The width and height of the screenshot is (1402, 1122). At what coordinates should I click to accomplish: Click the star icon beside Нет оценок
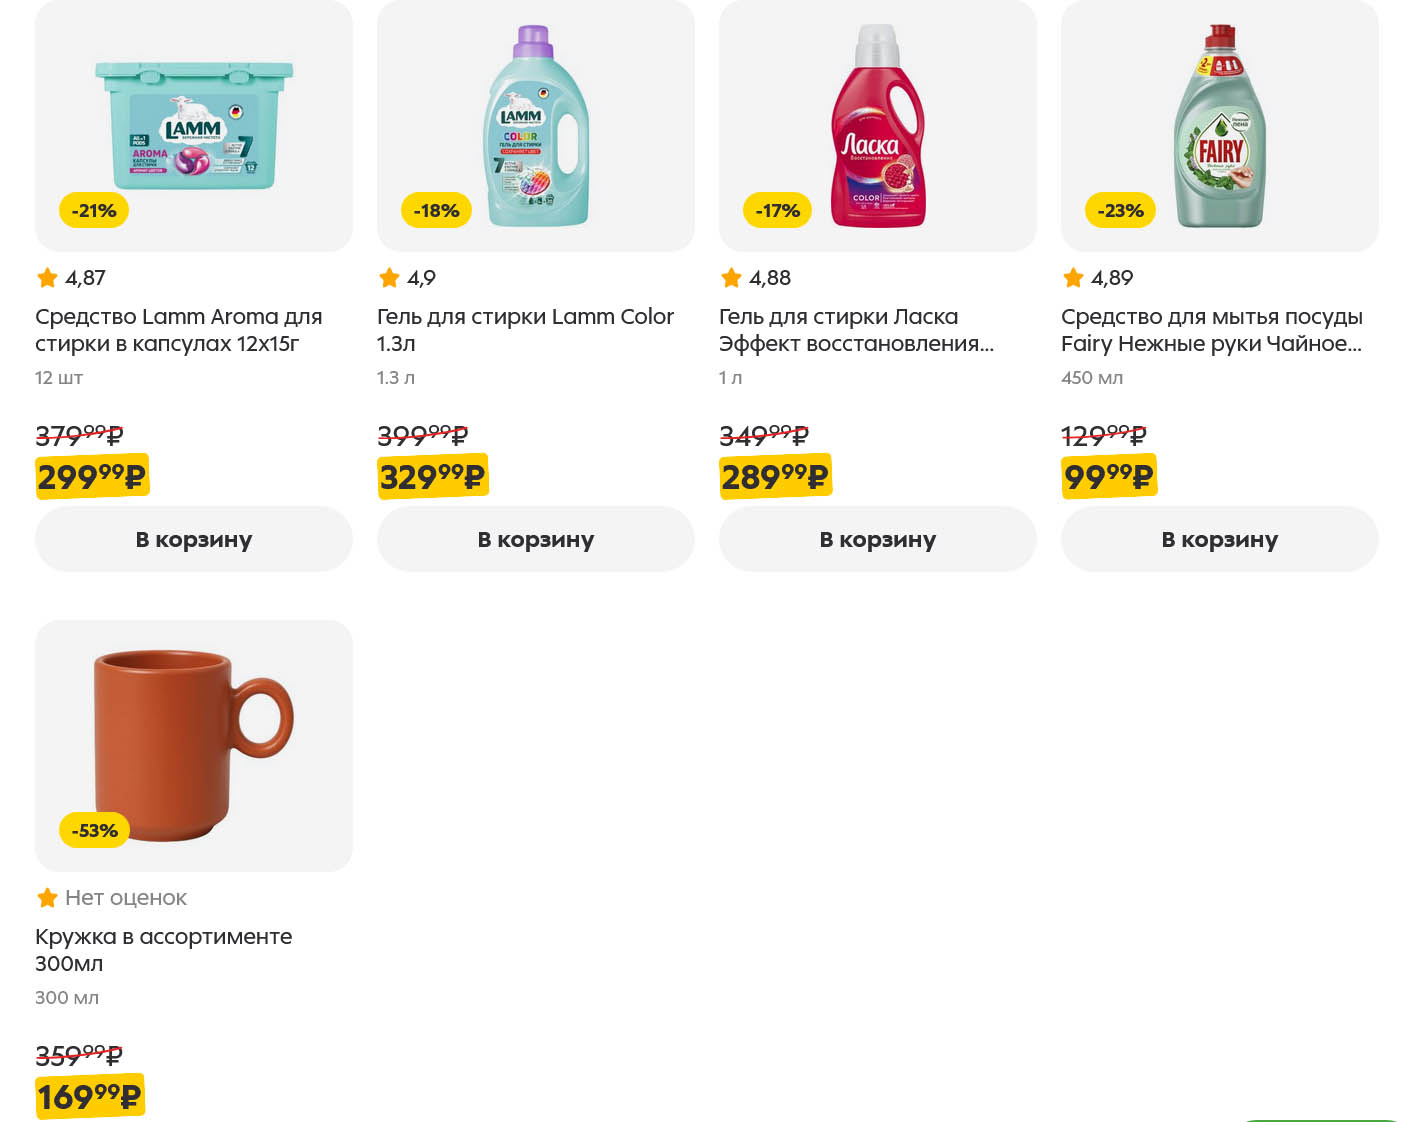tap(47, 898)
